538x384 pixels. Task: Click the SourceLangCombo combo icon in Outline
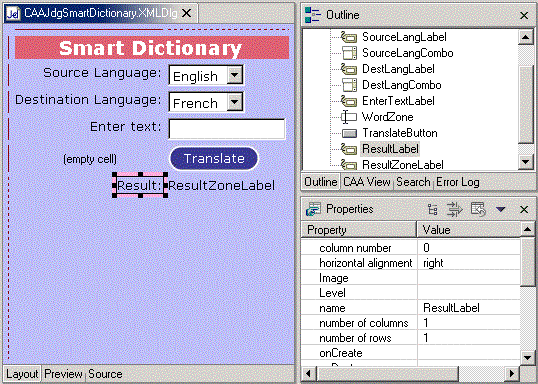click(x=349, y=53)
